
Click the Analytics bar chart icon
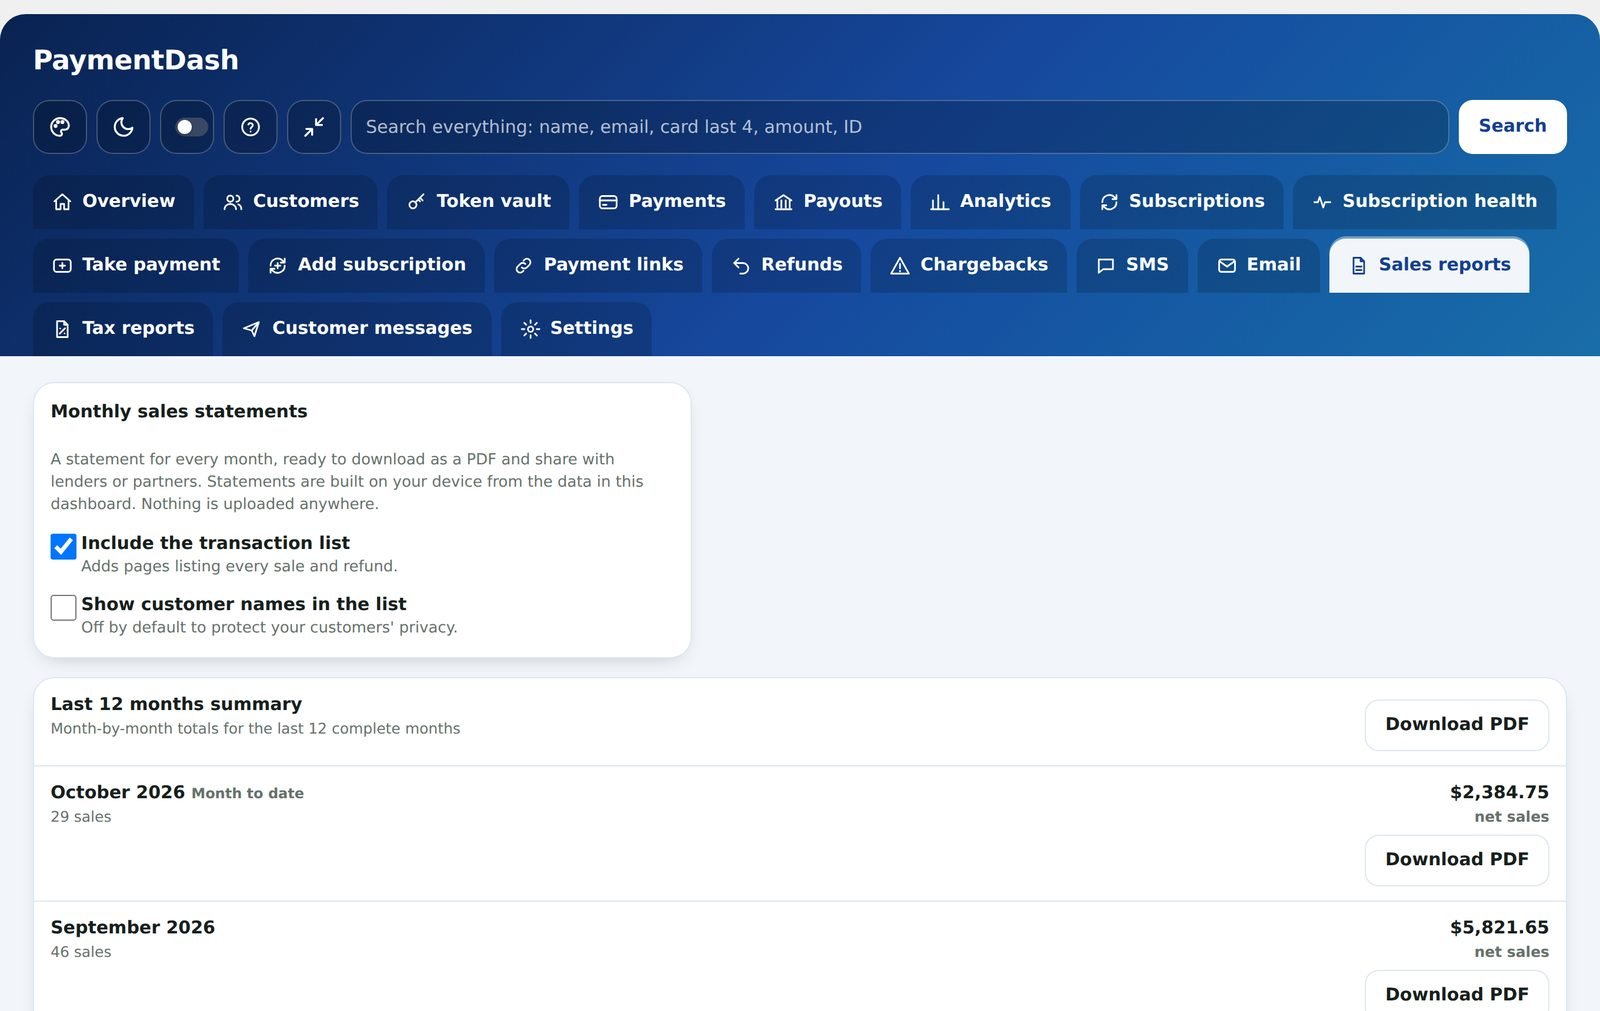pyautogui.click(x=939, y=203)
